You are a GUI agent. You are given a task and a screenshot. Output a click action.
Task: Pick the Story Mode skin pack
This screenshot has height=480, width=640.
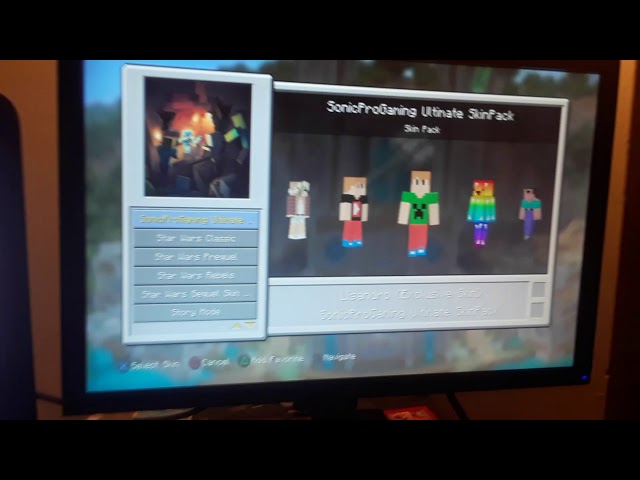(196, 313)
